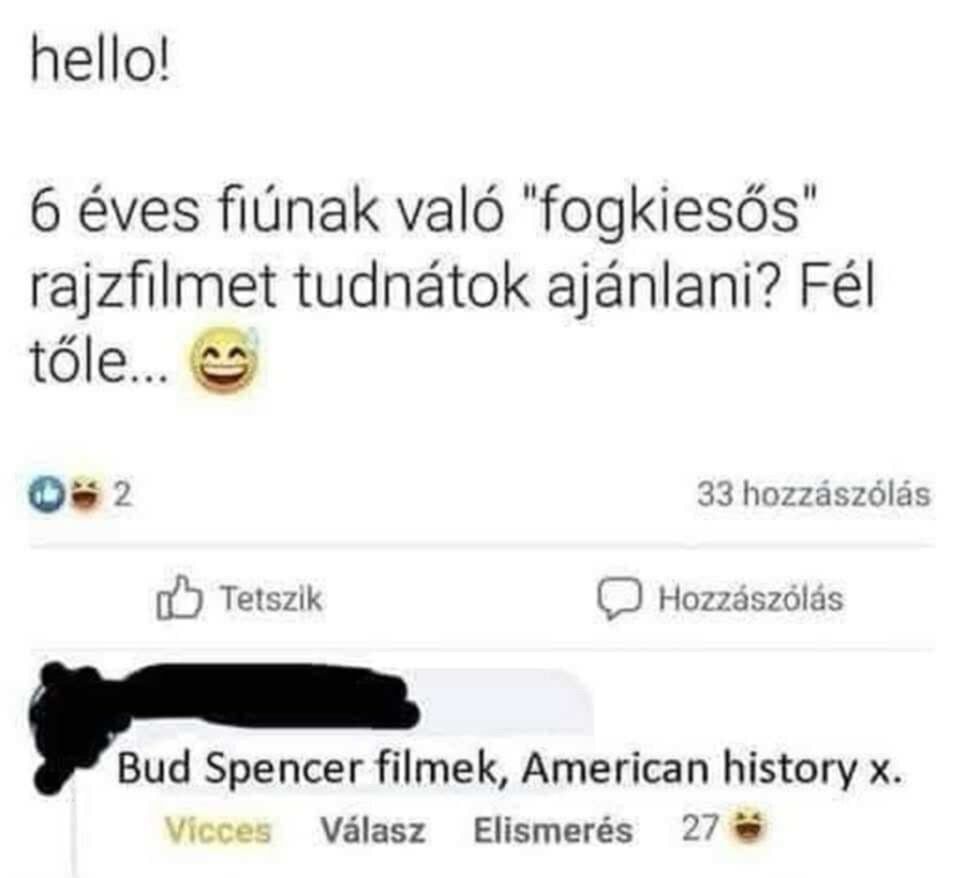Open the 27 reactions count on the comment

[700, 829]
